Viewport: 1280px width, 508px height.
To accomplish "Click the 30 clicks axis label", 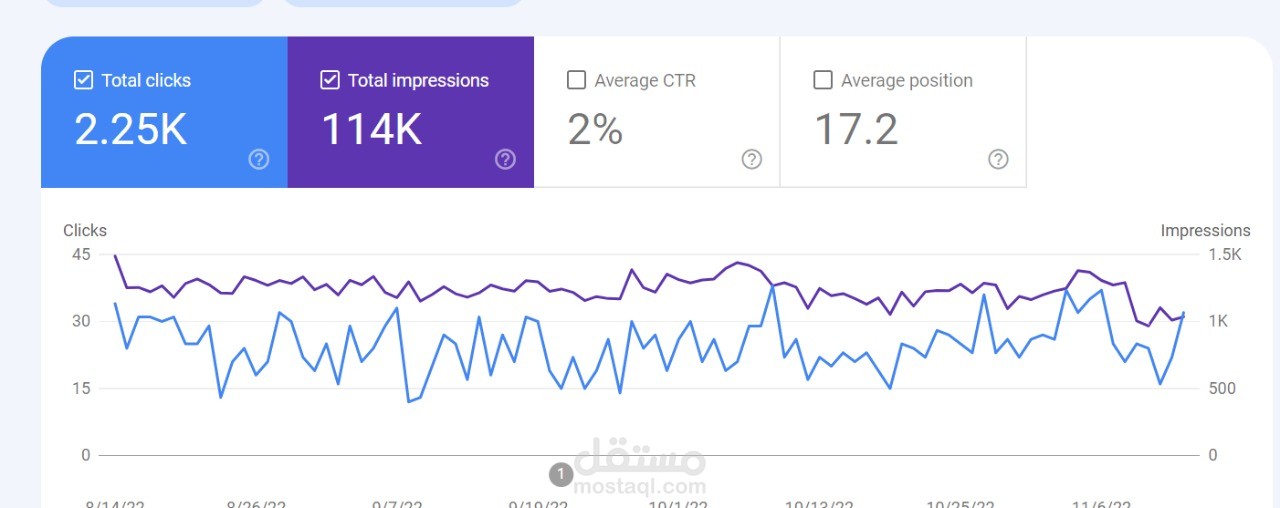I will [x=81, y=321].
